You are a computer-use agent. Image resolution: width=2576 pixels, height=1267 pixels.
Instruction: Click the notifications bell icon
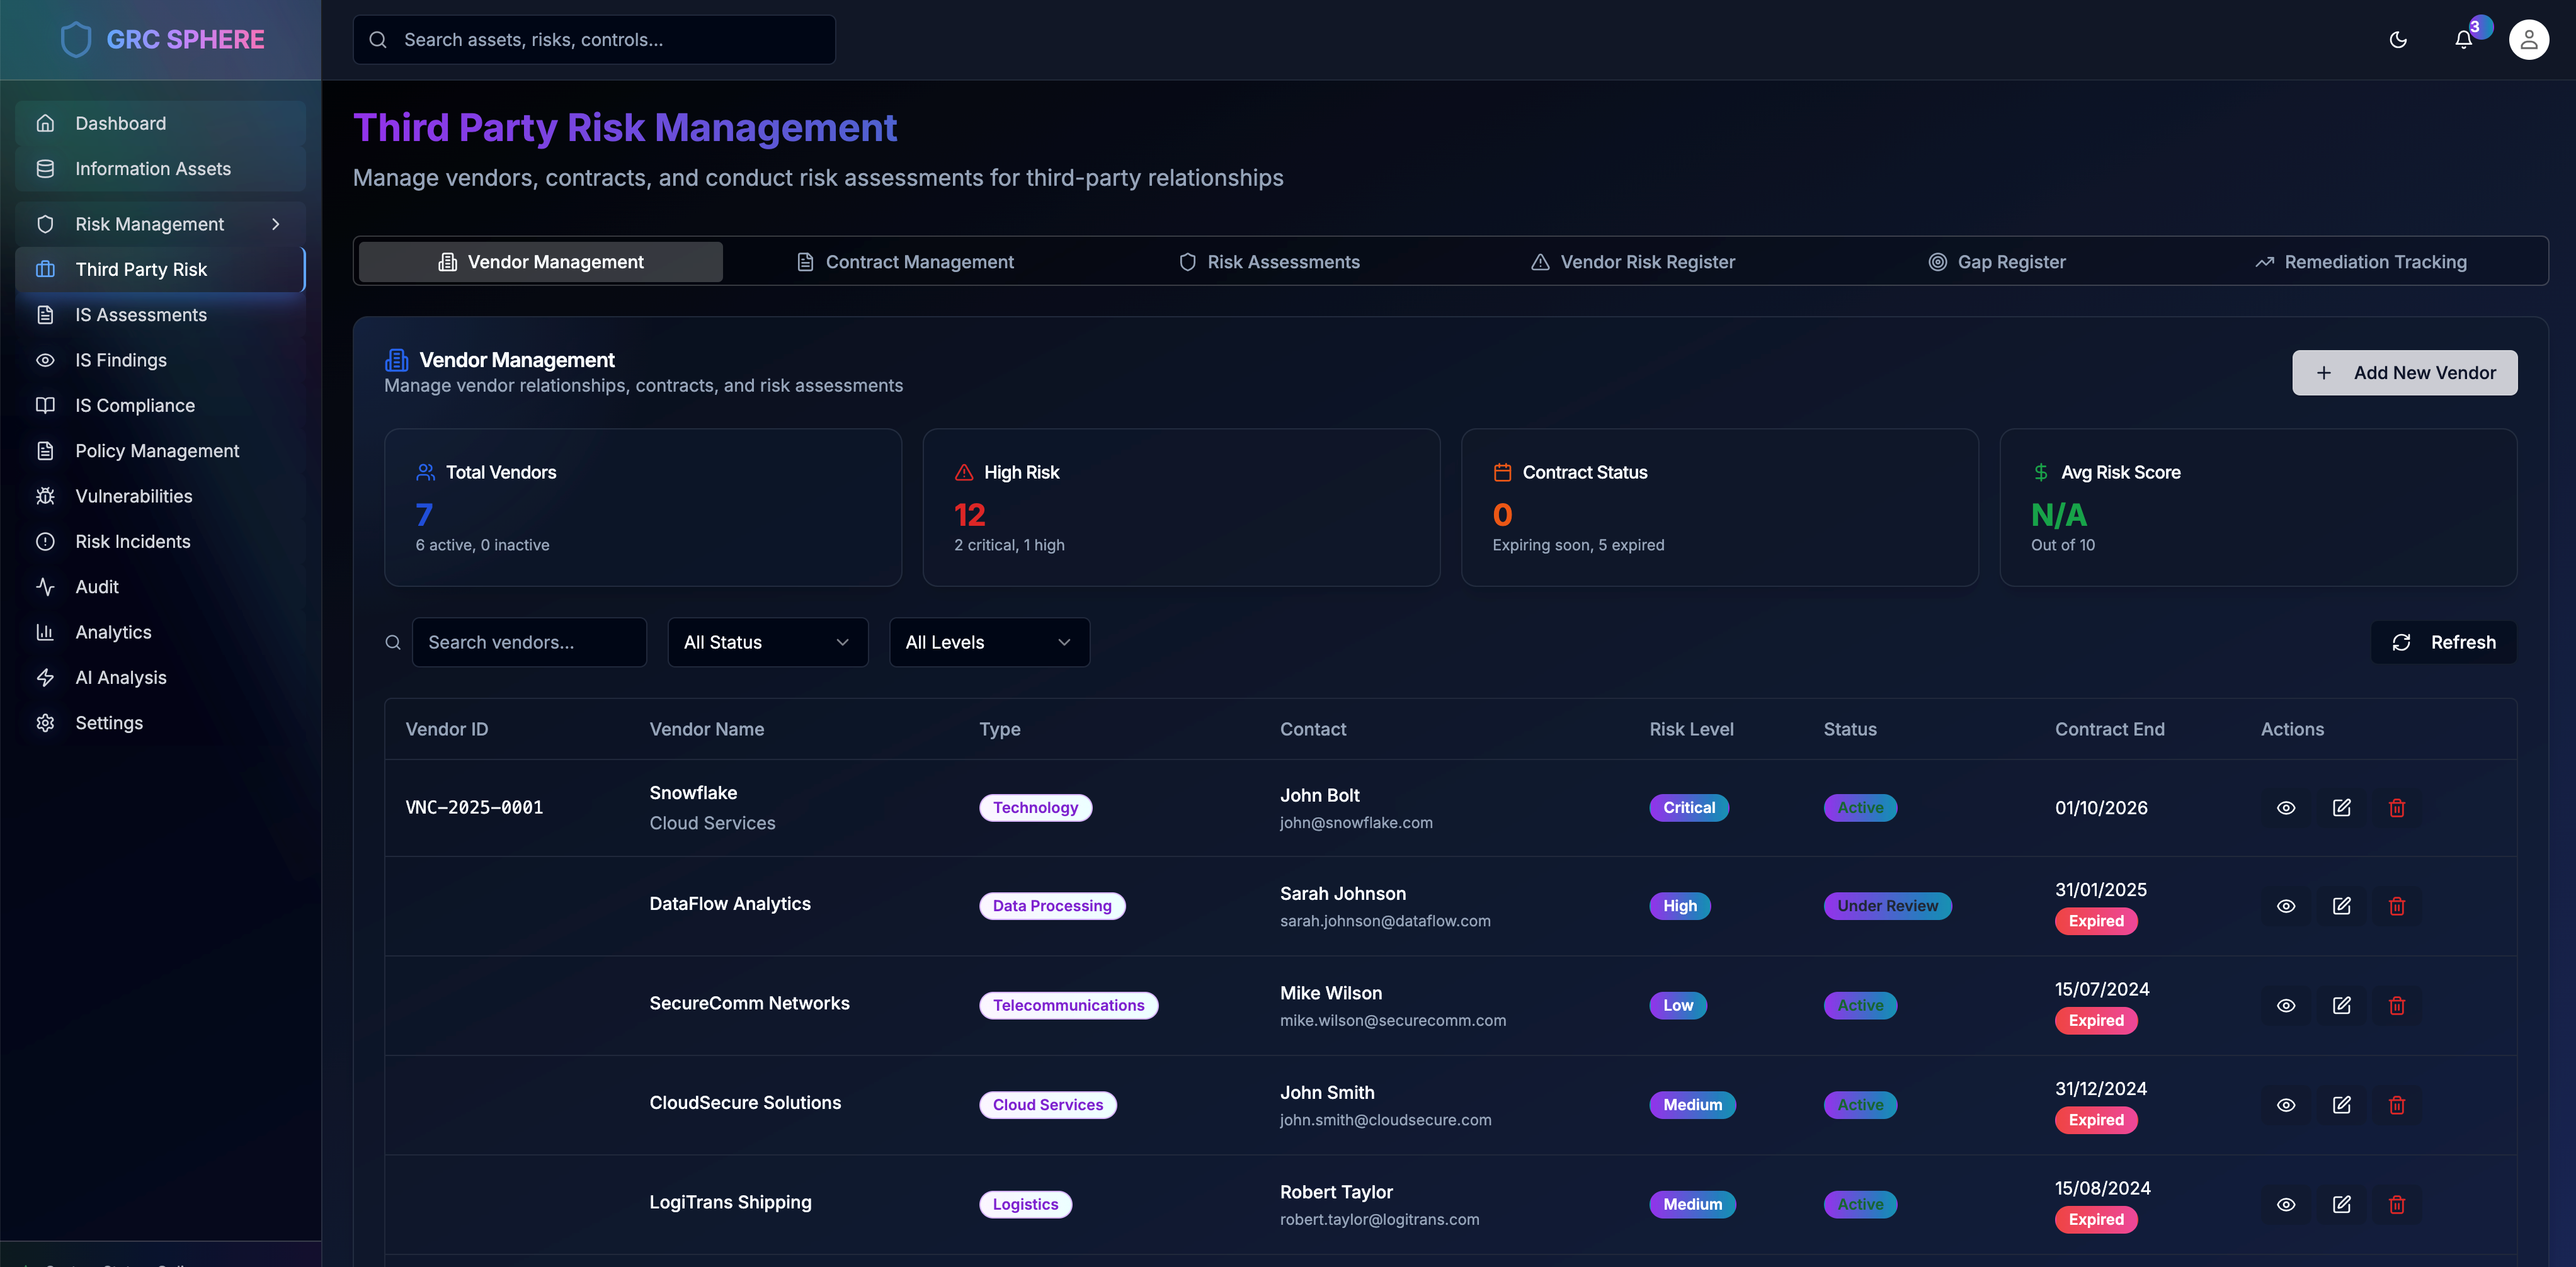pos(2463,40)
